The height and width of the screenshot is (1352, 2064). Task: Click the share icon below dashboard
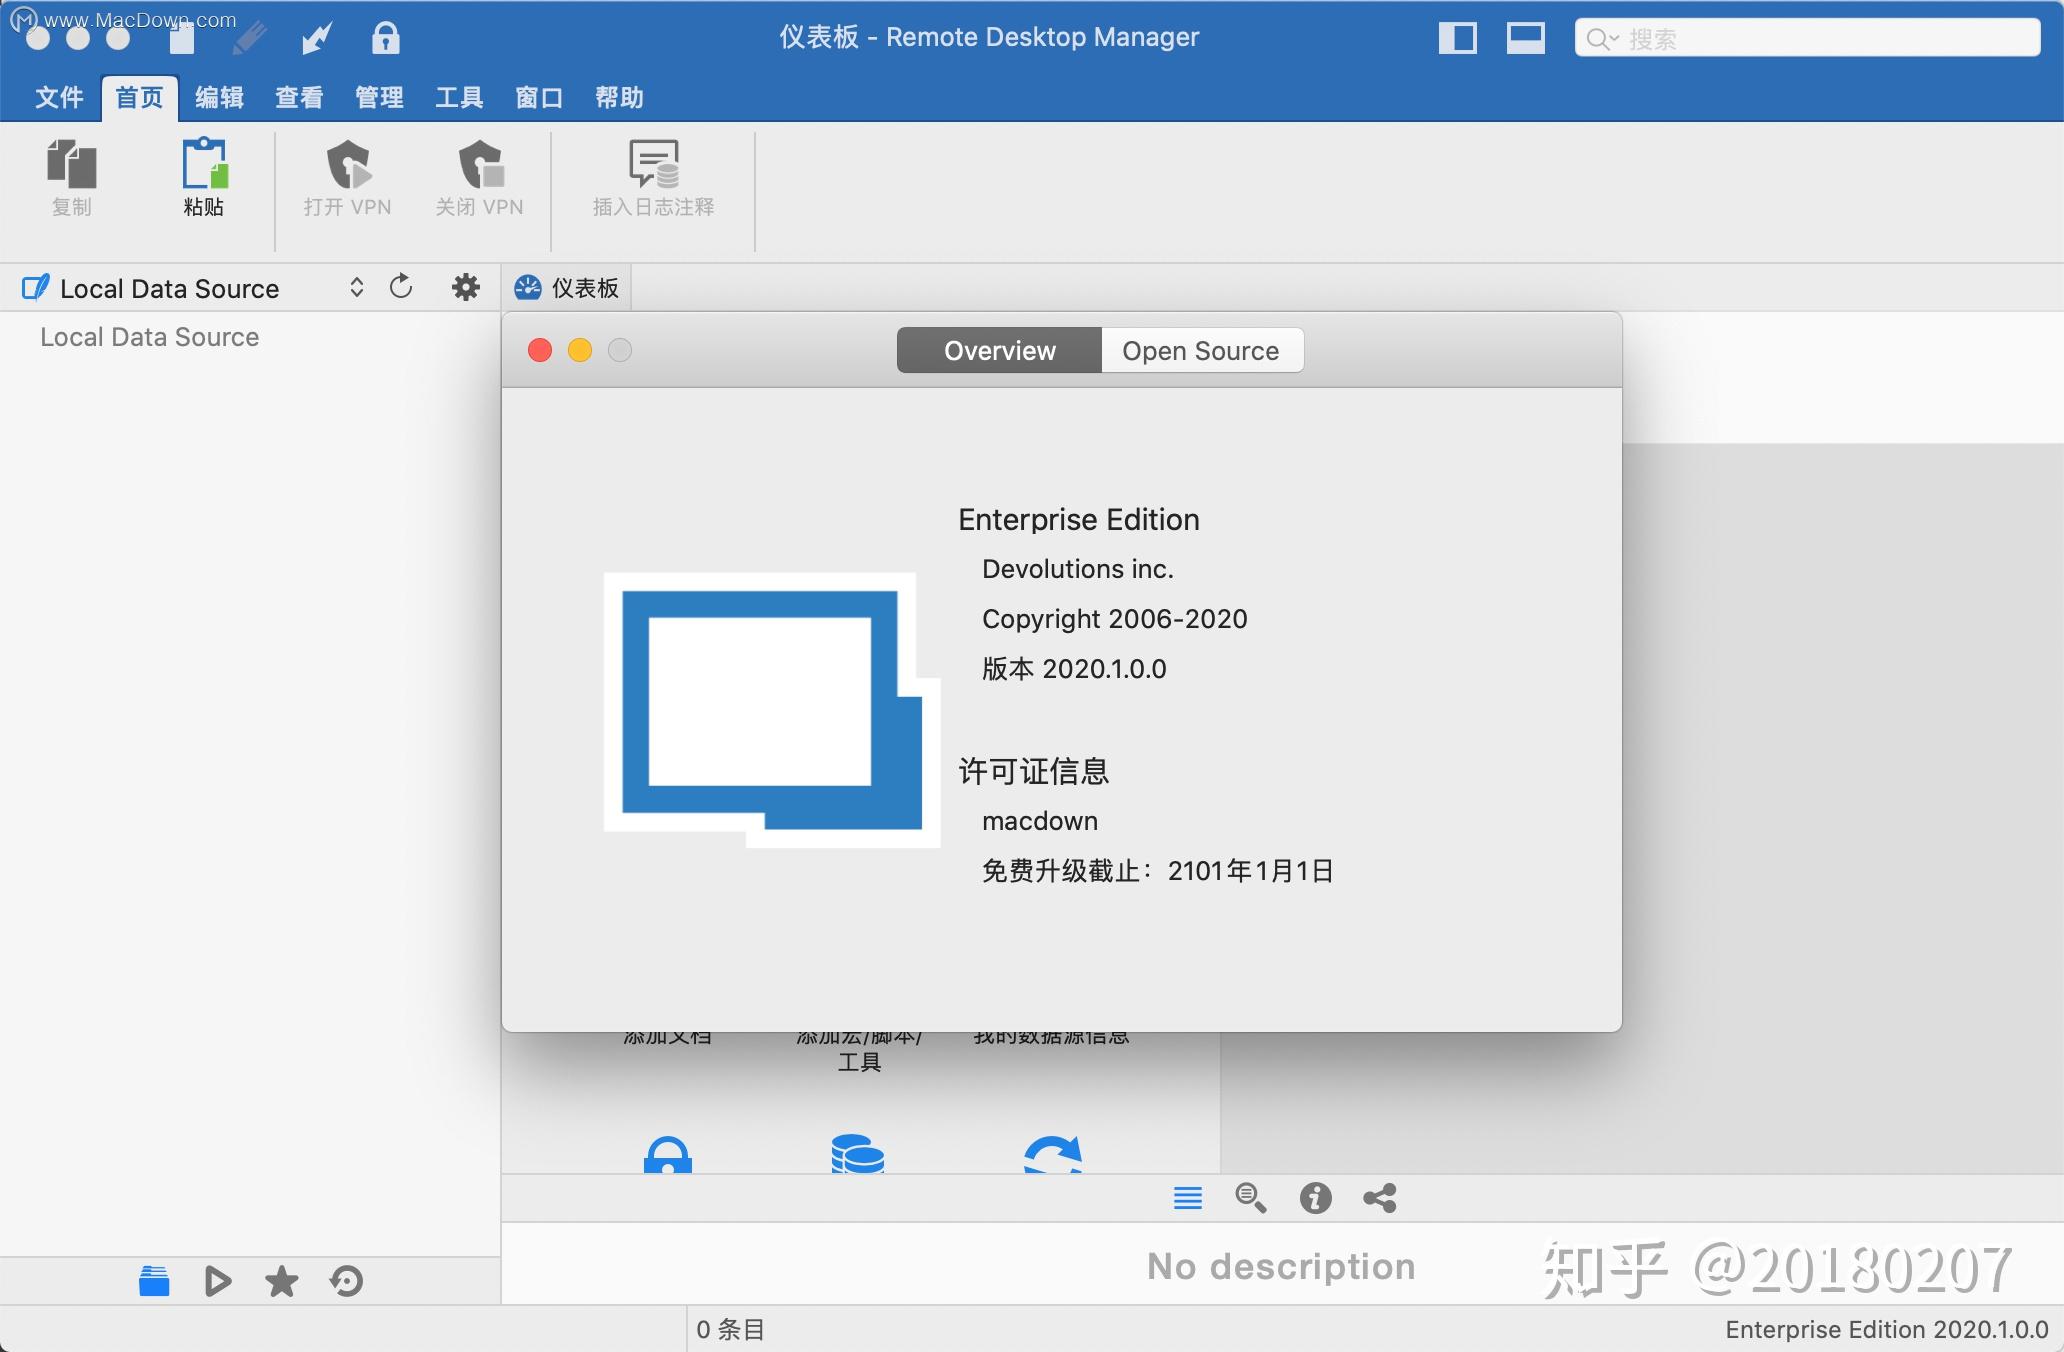1380,1197
